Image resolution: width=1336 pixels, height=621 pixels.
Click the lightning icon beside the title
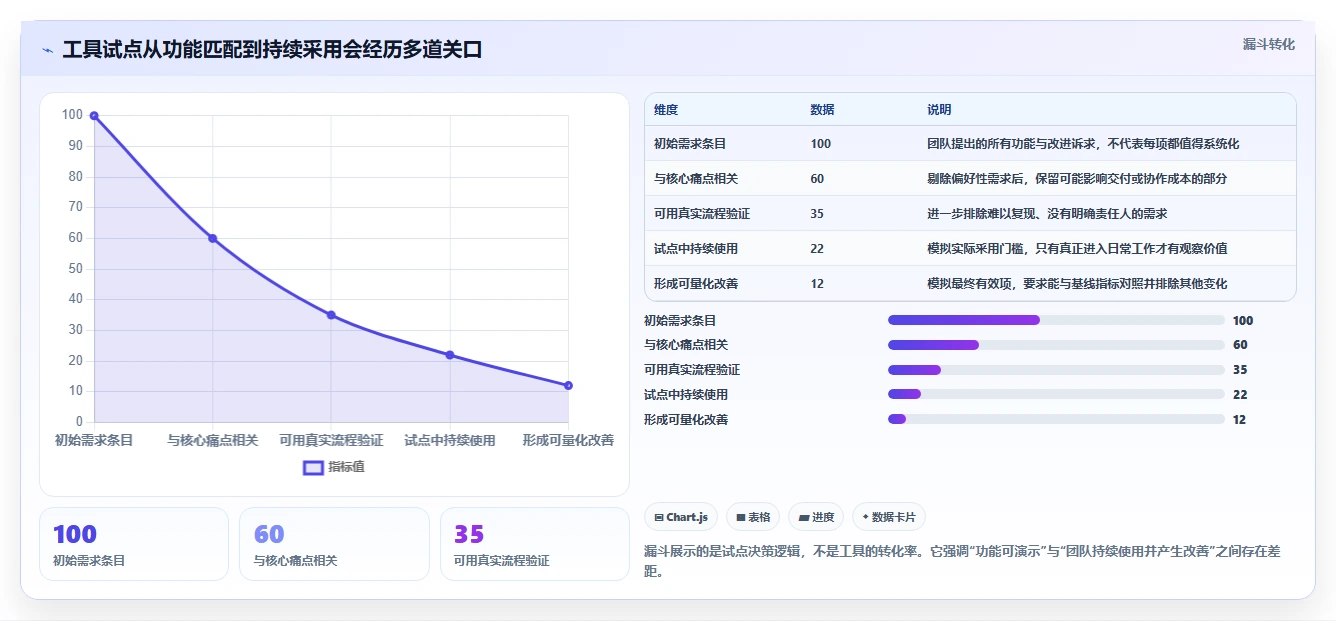point(47,50)
